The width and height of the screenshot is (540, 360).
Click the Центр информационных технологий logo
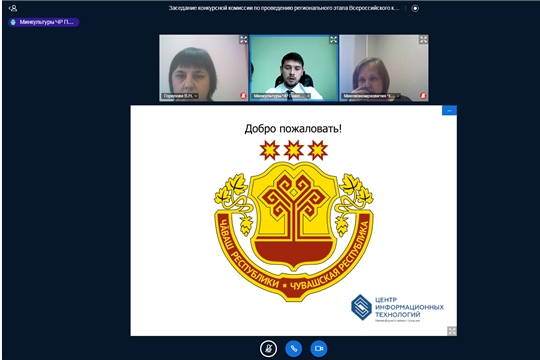click(397, 308)
